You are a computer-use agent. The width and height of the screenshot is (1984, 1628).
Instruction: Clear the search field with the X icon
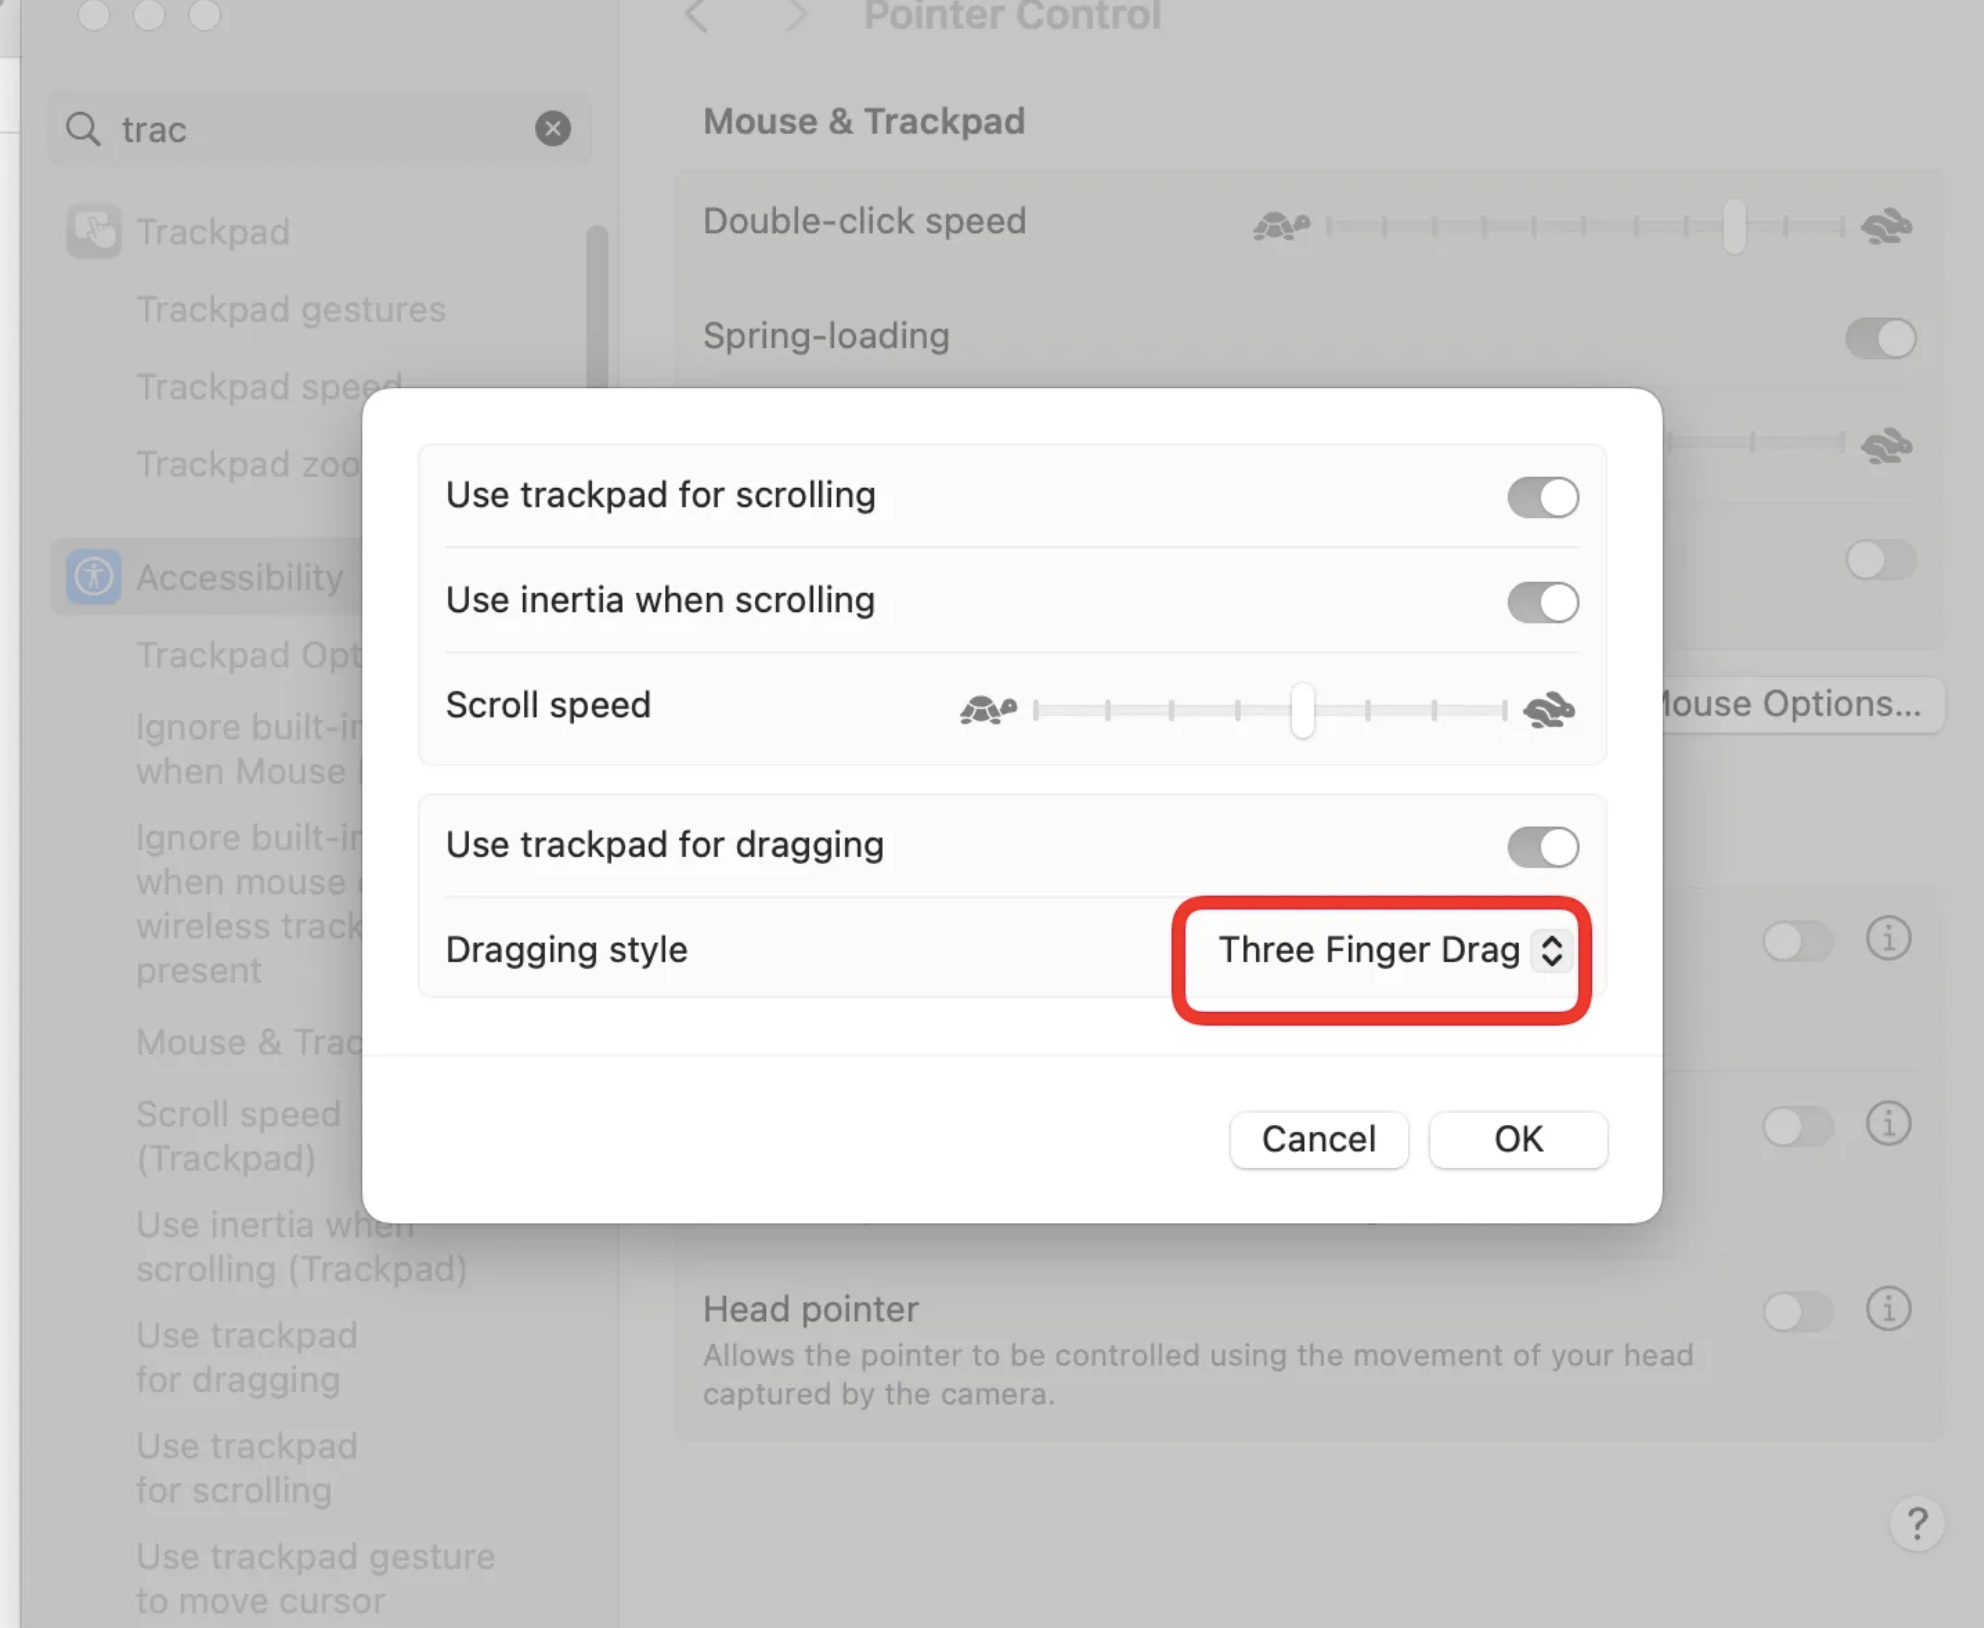552,128
